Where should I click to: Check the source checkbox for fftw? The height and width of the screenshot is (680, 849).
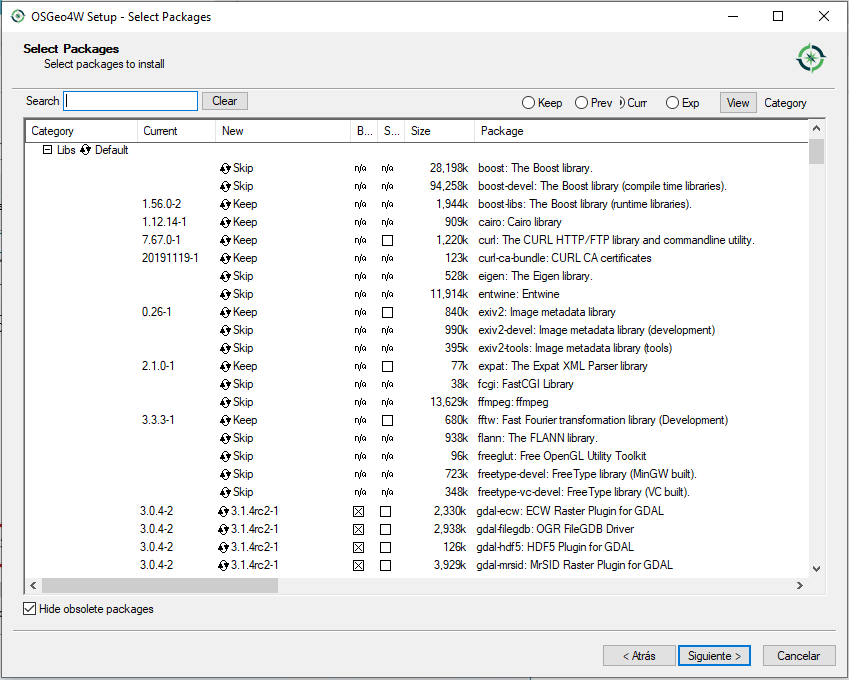(x=387, y=420)
